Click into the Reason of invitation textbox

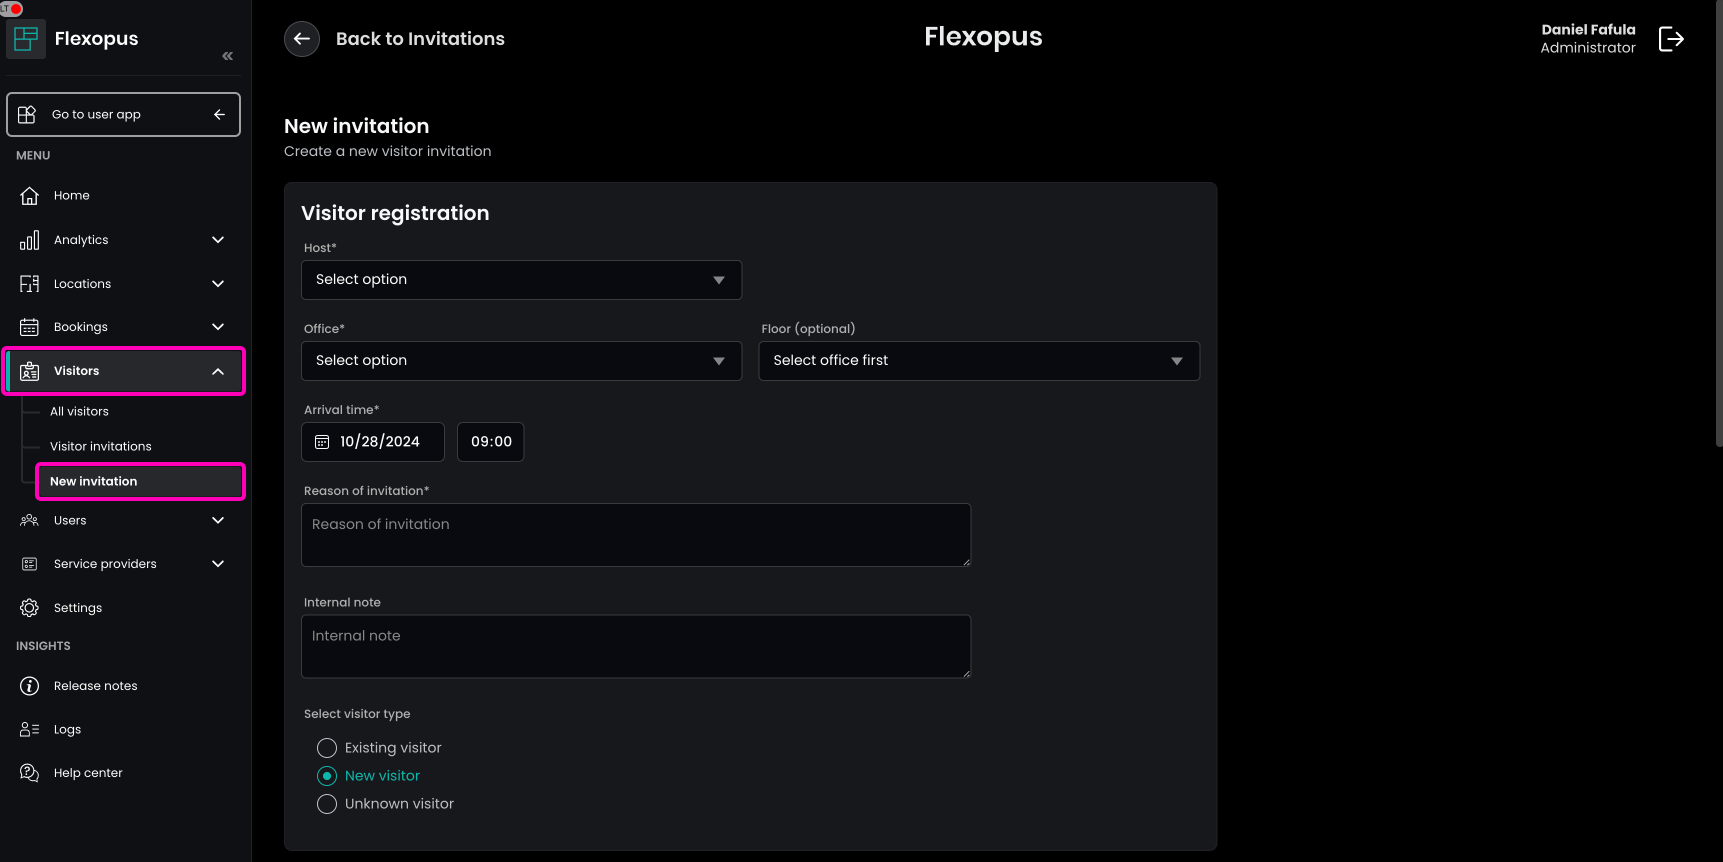(x=635, y=535)
